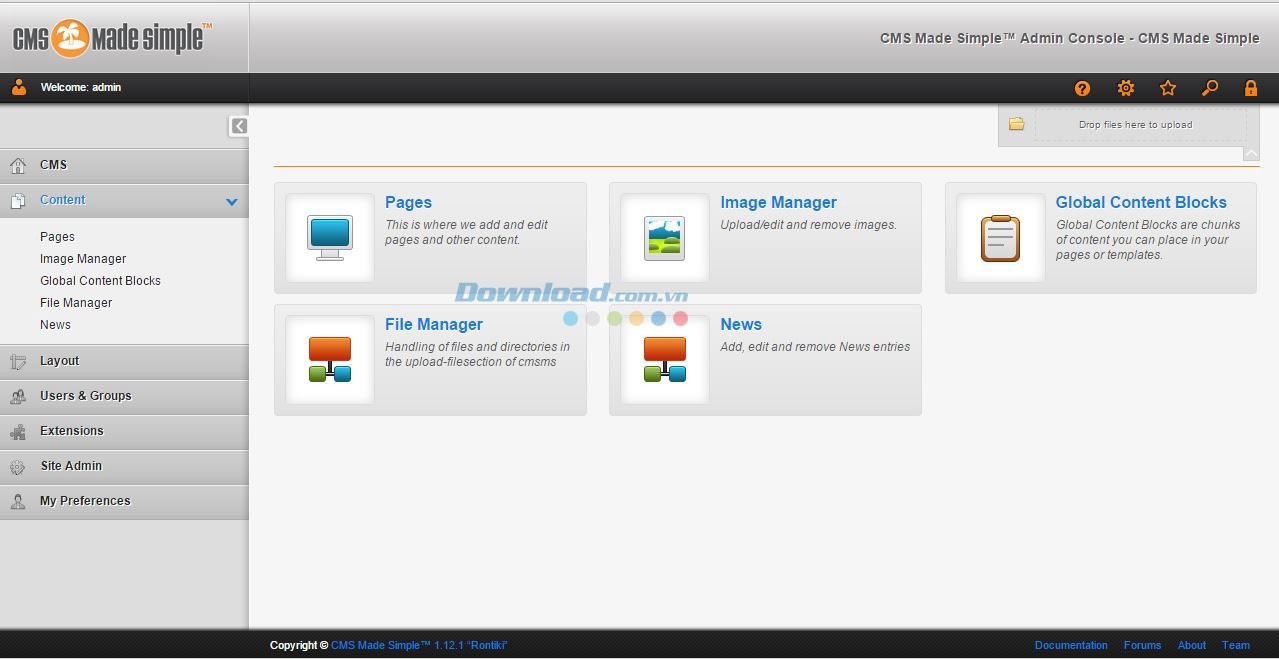Screen dimensions: 1279x659
Task: Click the Image Manager picture icon
Action: pyautogui.click(x=665, y=238)
